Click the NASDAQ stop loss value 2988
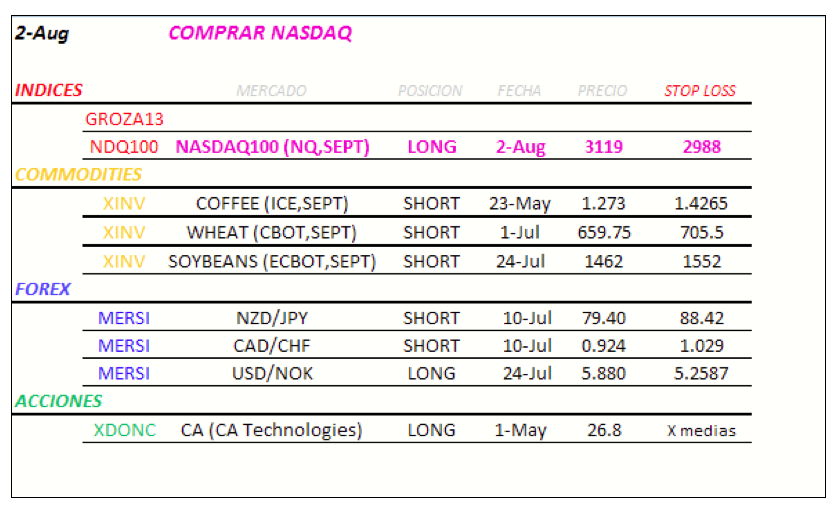Viewport: 837px width, 506px height. click(x=702, y=147)
